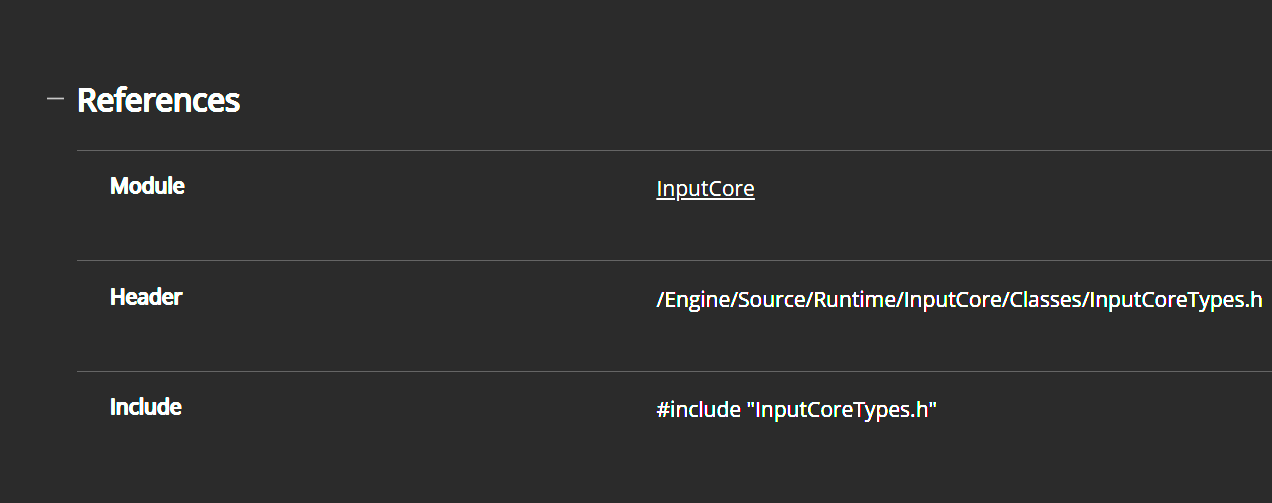Click the leading slash of the header path
This screenshot has height=503, width=1272.
point(660,300)
